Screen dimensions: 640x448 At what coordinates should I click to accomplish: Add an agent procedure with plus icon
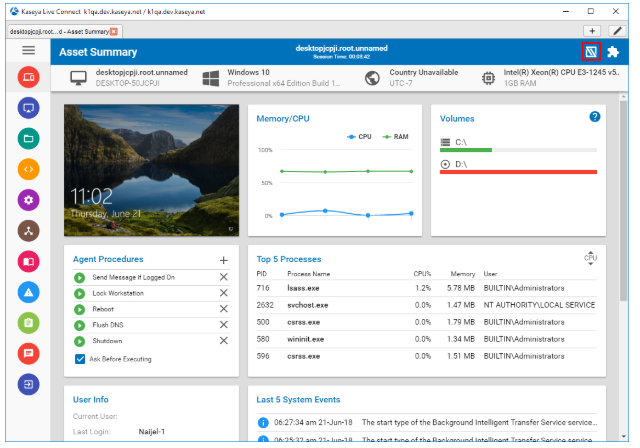pyautogui.click(x=224, y=260)
